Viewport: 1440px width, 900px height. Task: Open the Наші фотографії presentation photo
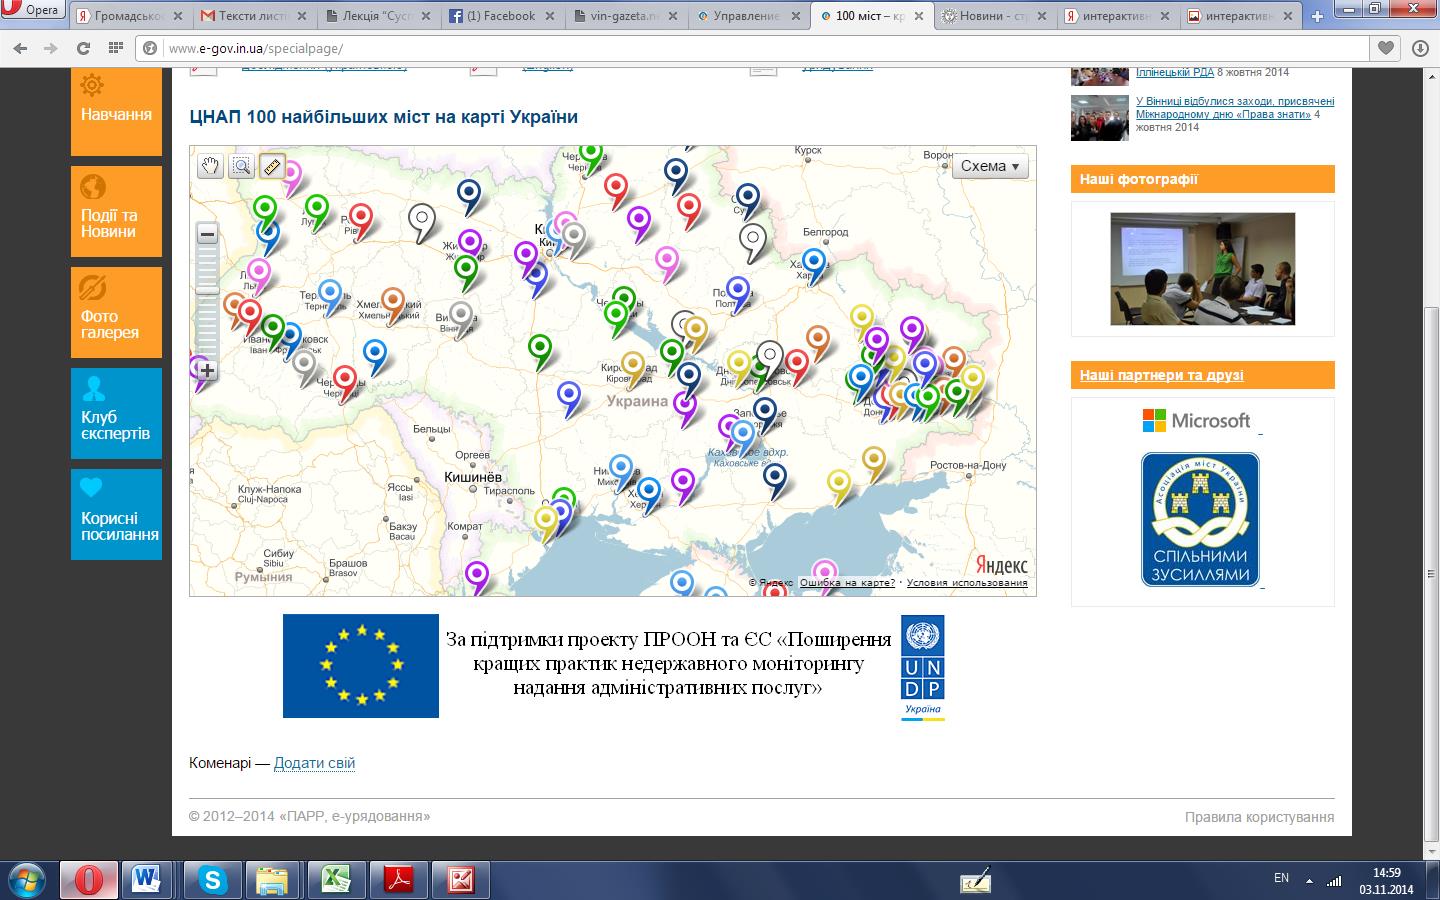1203,268
